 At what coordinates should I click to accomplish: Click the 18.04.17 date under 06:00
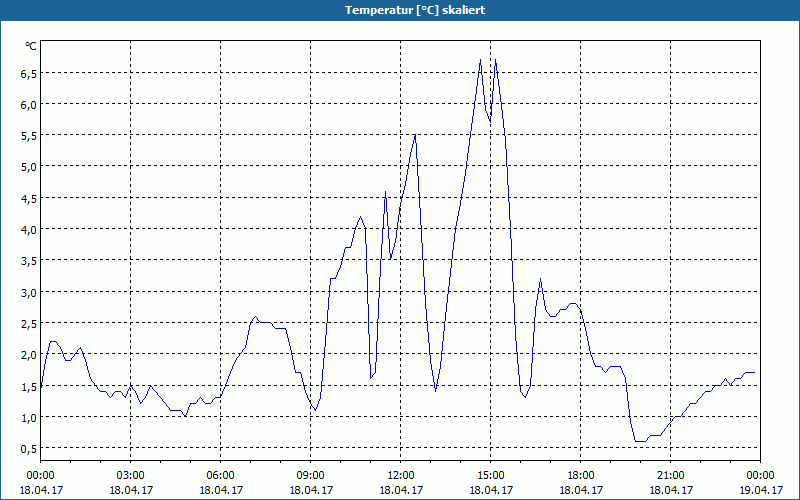[x=220, y=490]
